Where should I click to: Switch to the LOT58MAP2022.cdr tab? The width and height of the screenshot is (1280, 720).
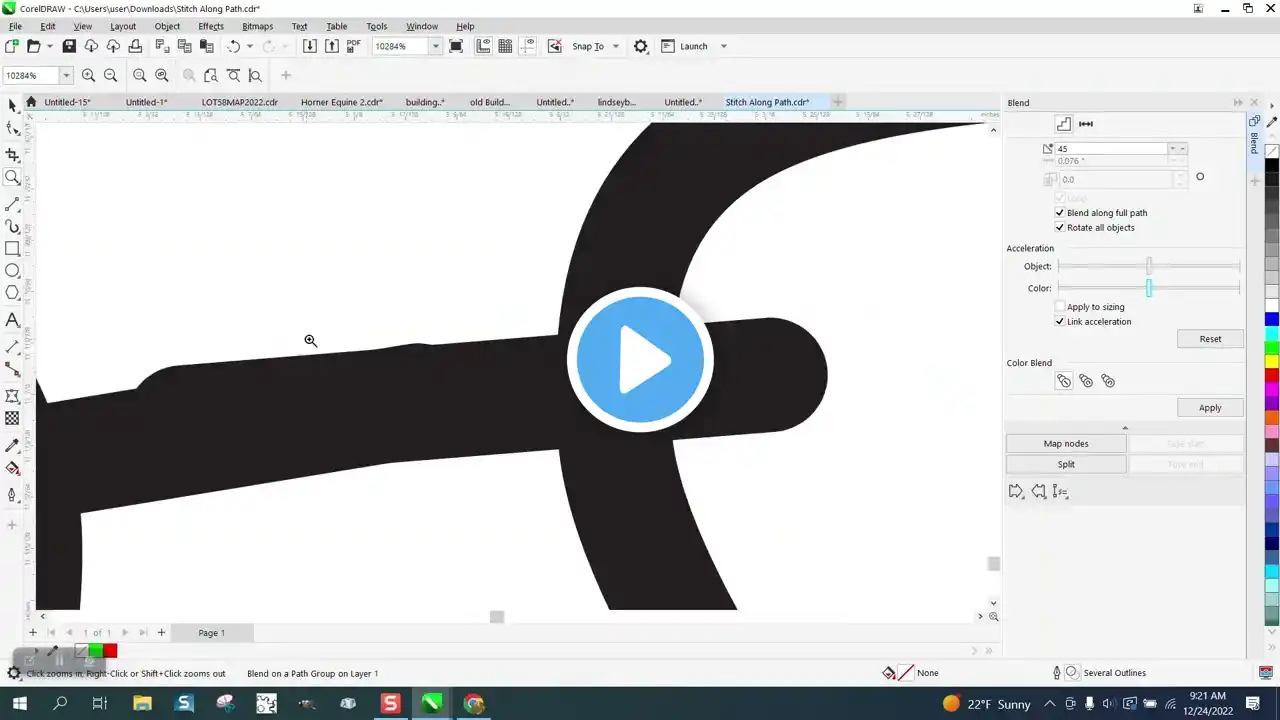point(240,102)
